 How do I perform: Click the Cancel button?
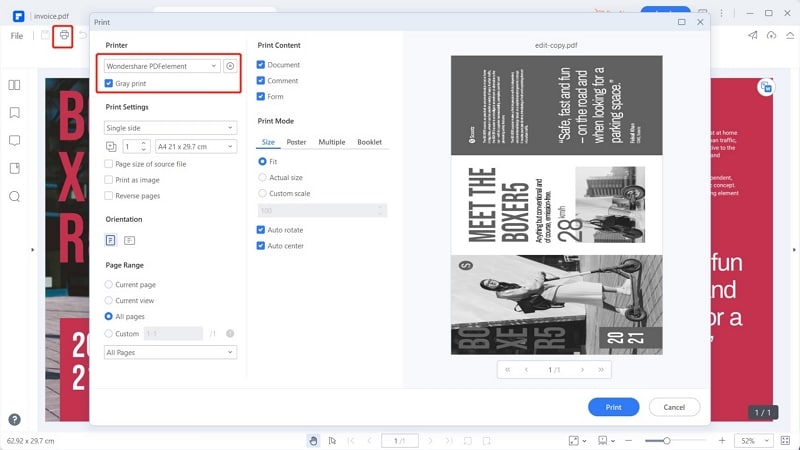[674, 407]
